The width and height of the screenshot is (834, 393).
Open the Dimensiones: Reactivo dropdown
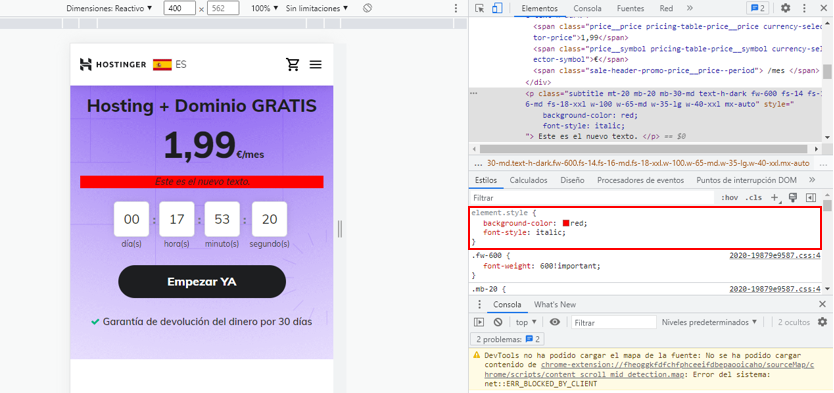tap(109, 9)
